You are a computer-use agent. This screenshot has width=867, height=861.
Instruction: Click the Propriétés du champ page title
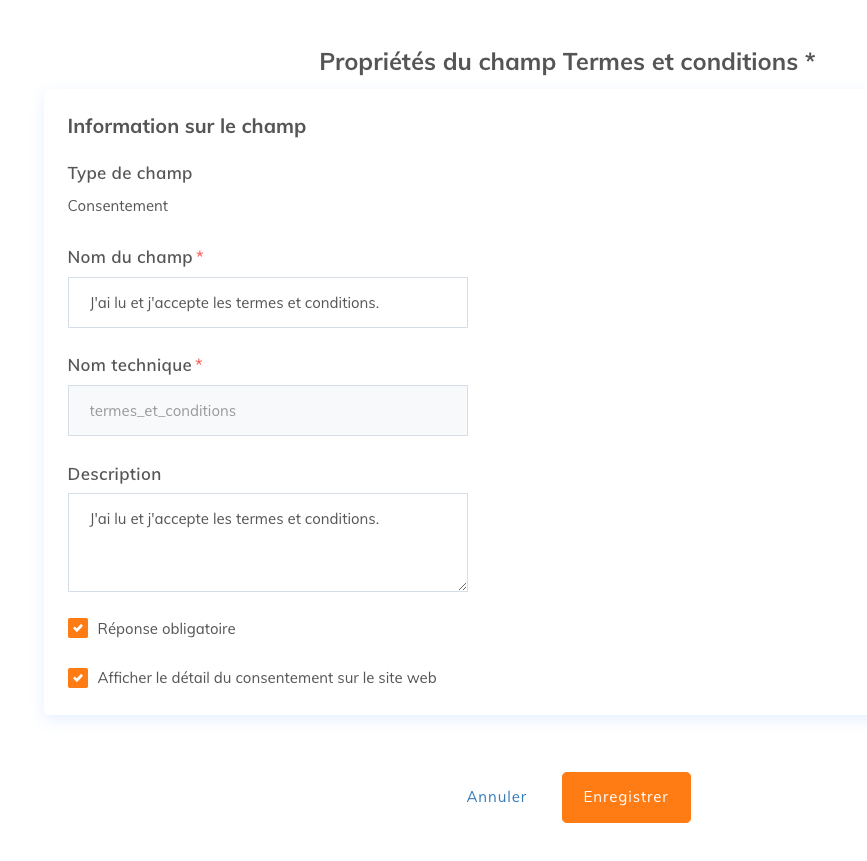567,62
